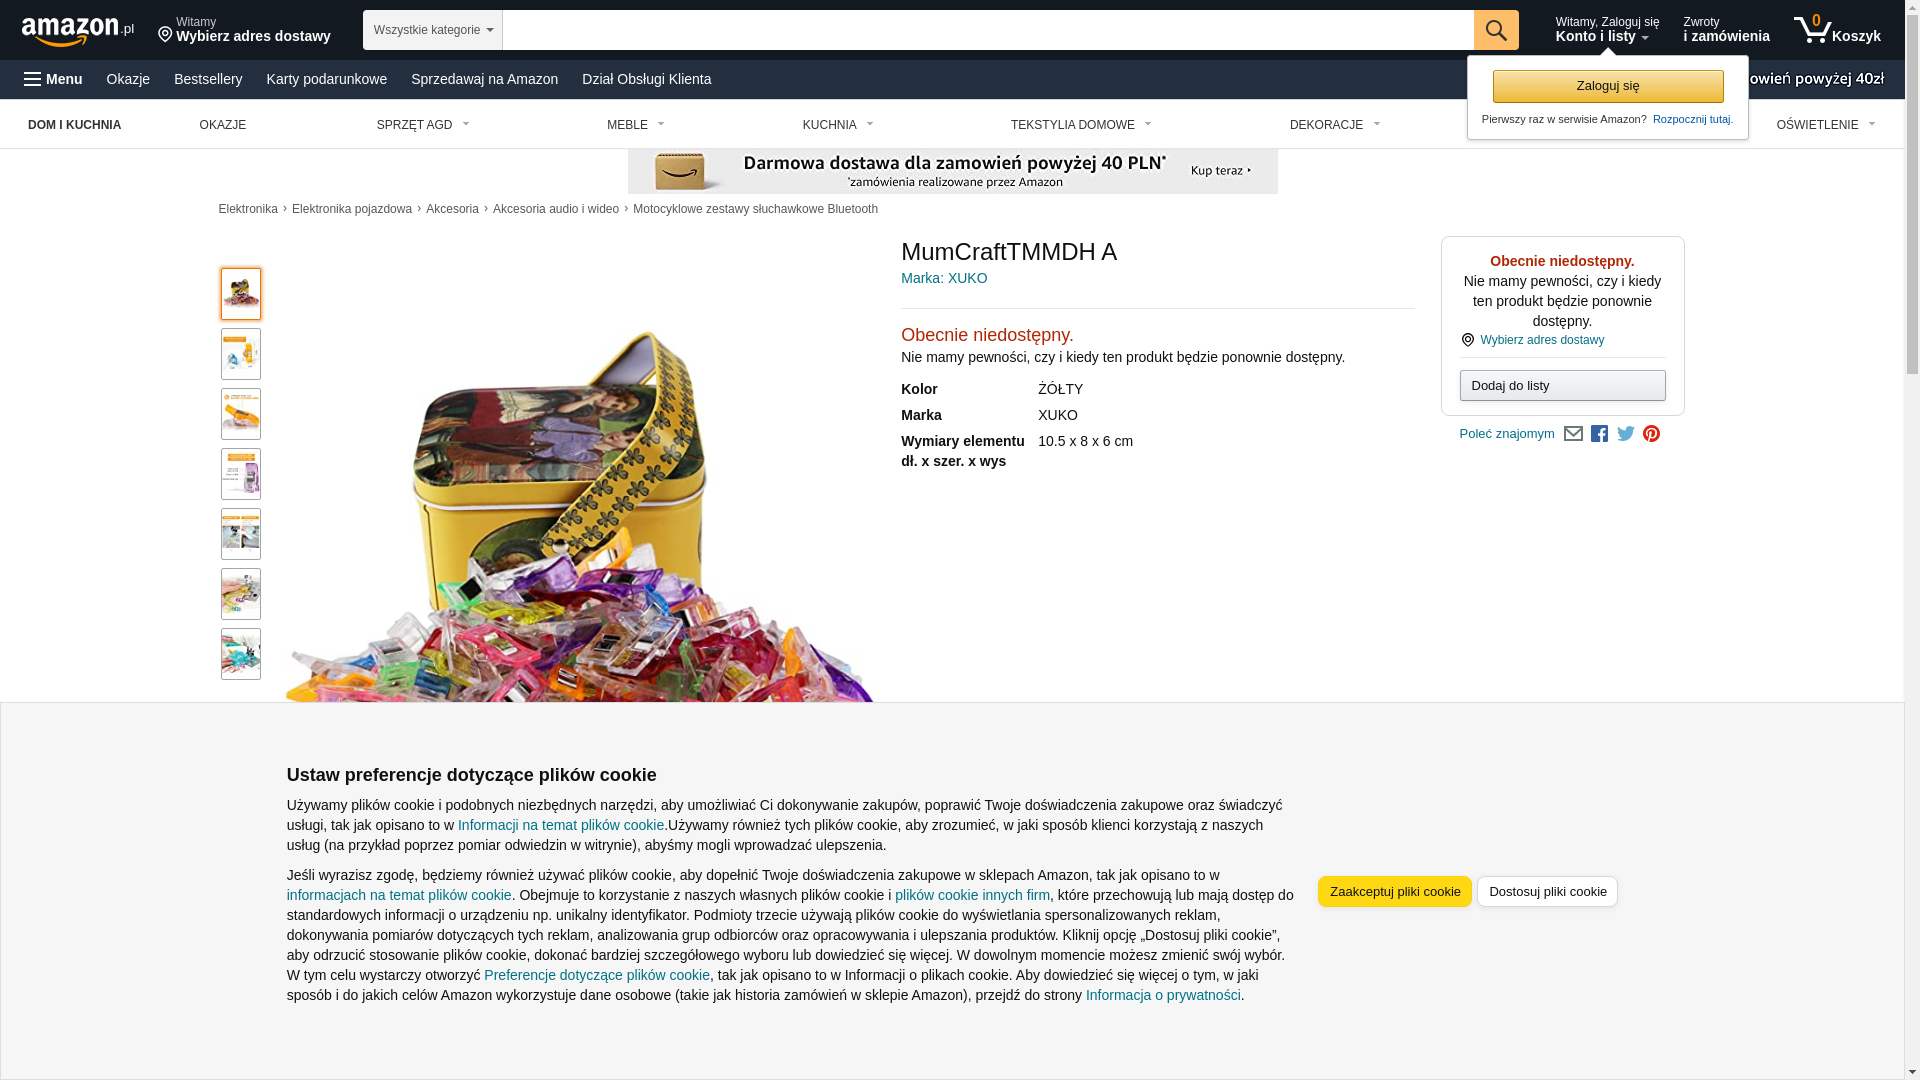Open Karty podarunkowe in navigation bar
Image resolution: width=1920 pixels, height=1080 pixels.
click(x=327, y=79)
